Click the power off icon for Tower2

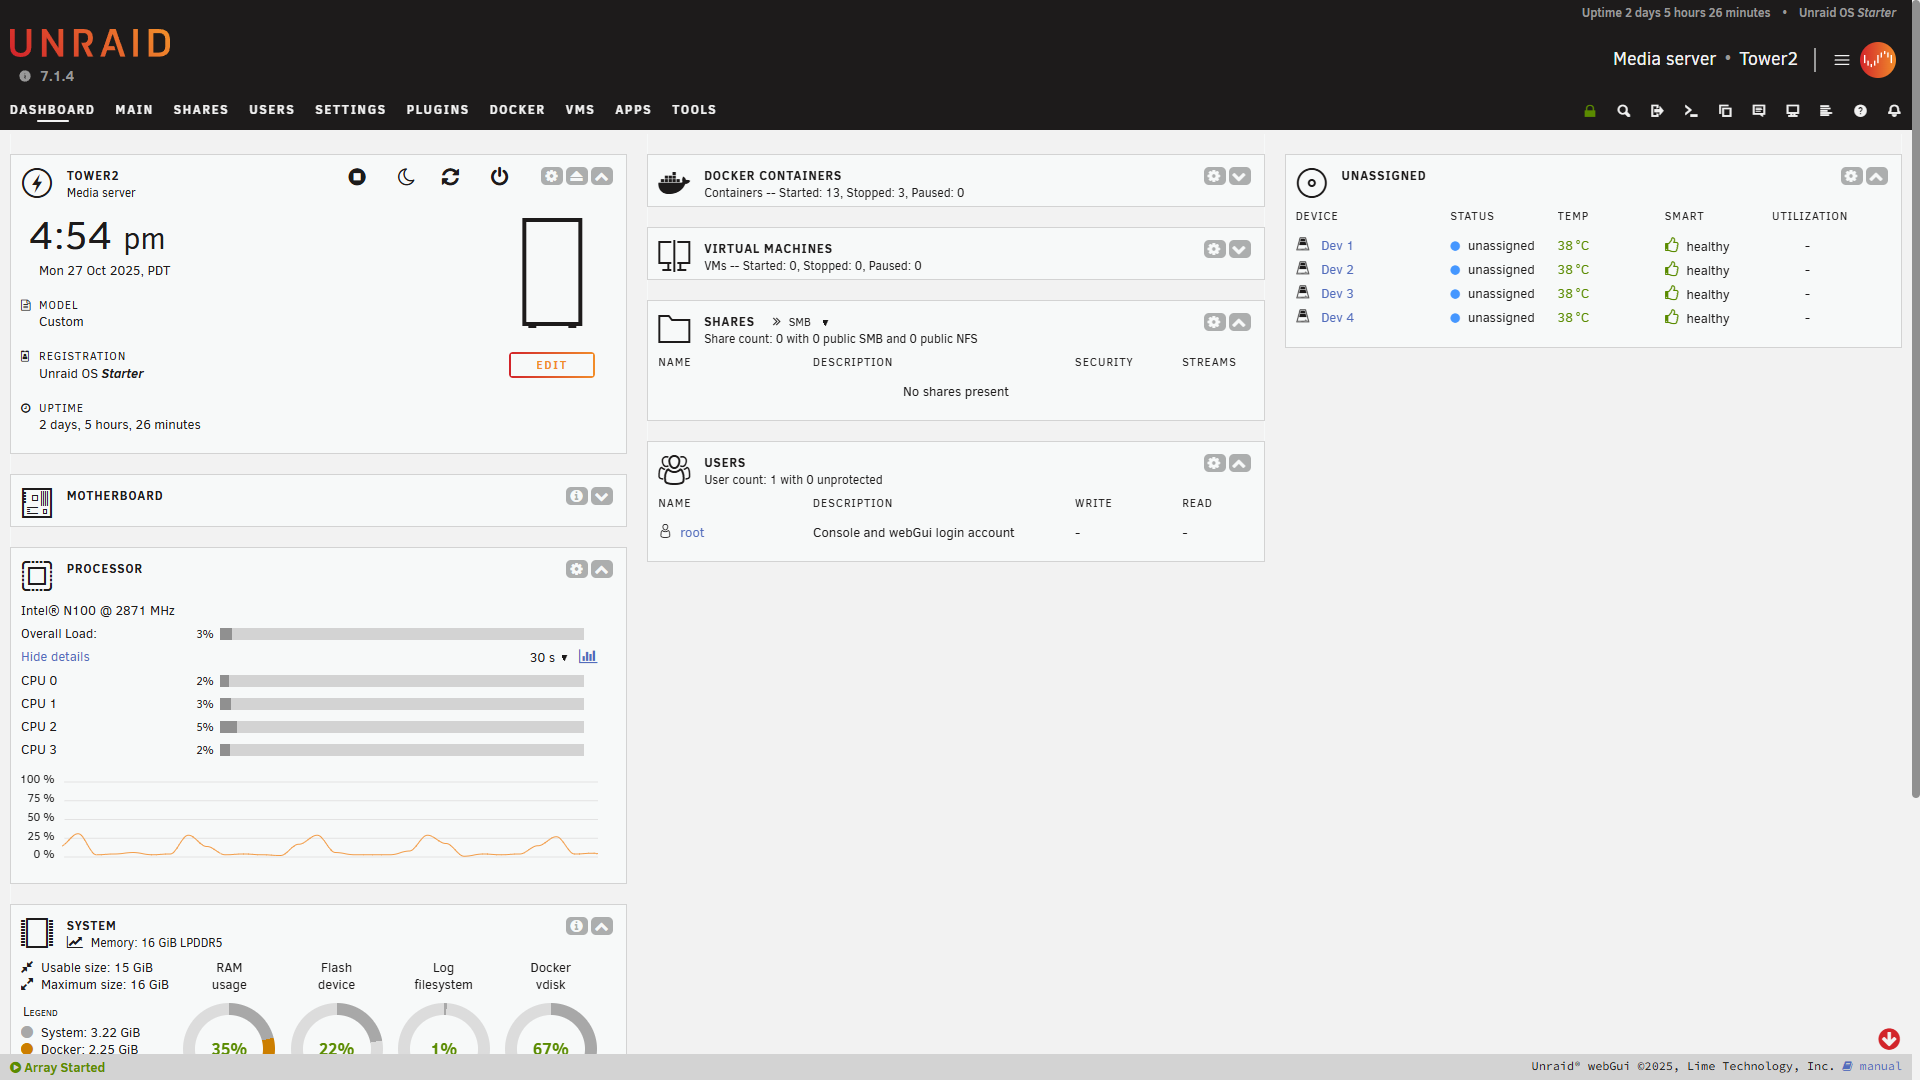click(500, 177)
